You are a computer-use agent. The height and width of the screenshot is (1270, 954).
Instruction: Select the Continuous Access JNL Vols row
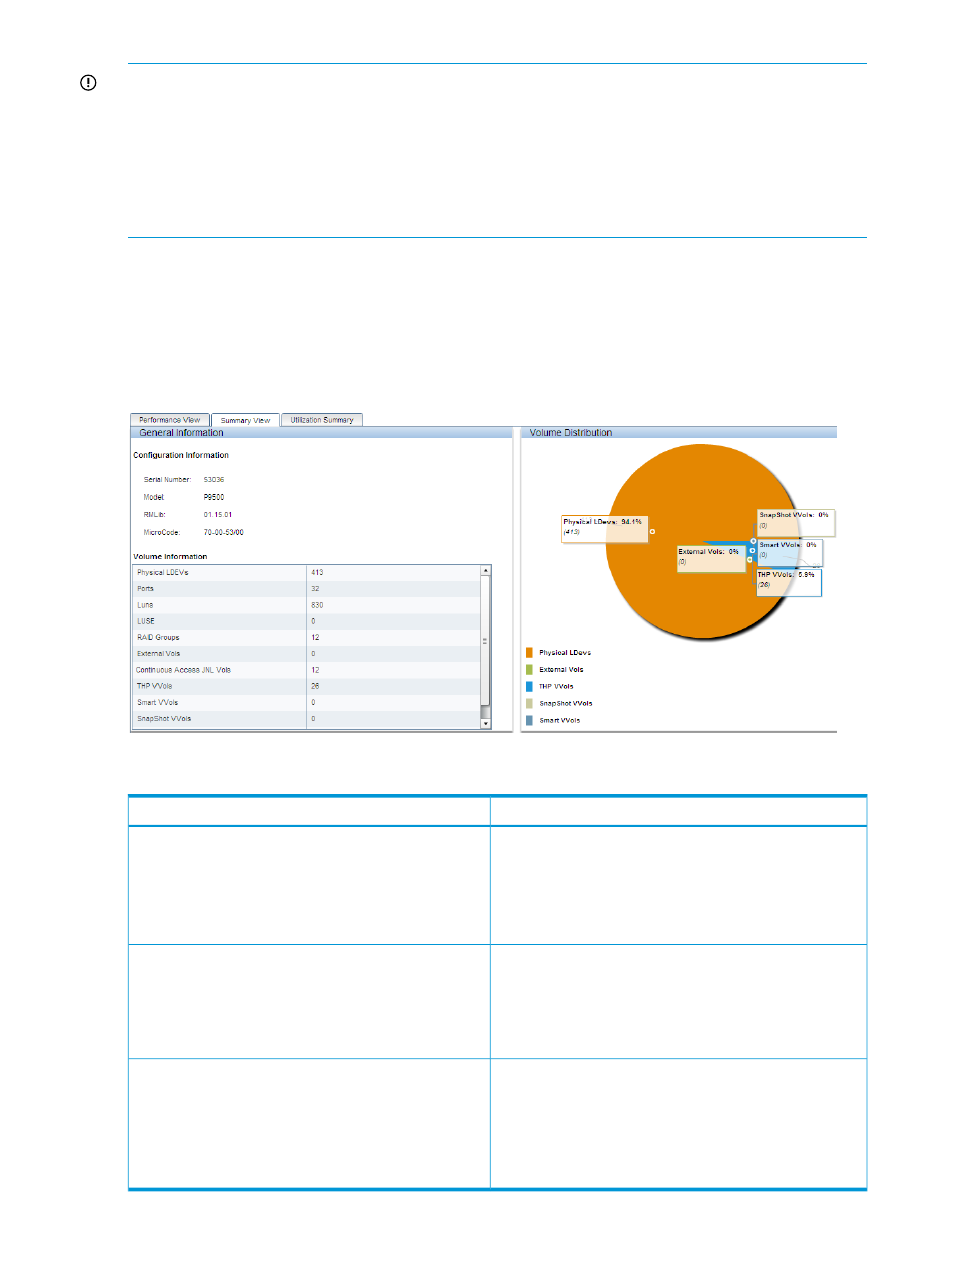[x=307, y=670]
